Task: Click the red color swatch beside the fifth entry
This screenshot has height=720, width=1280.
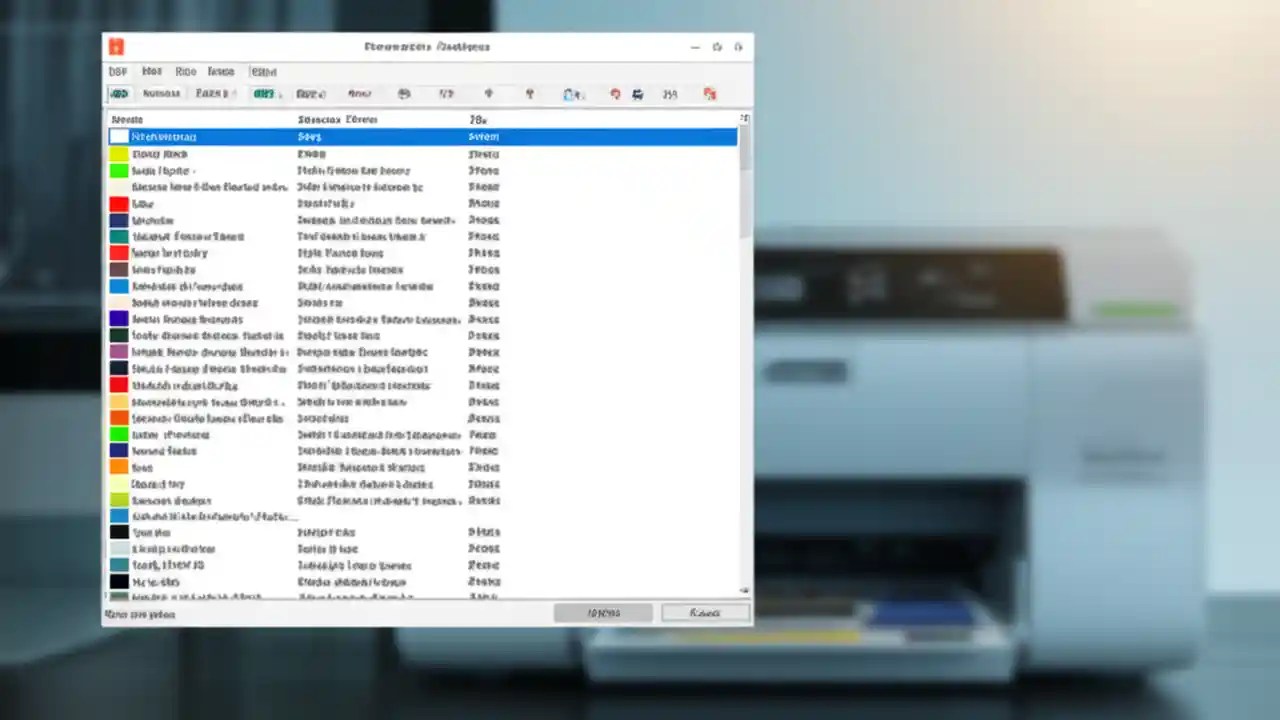Action: tap(118, 203)
